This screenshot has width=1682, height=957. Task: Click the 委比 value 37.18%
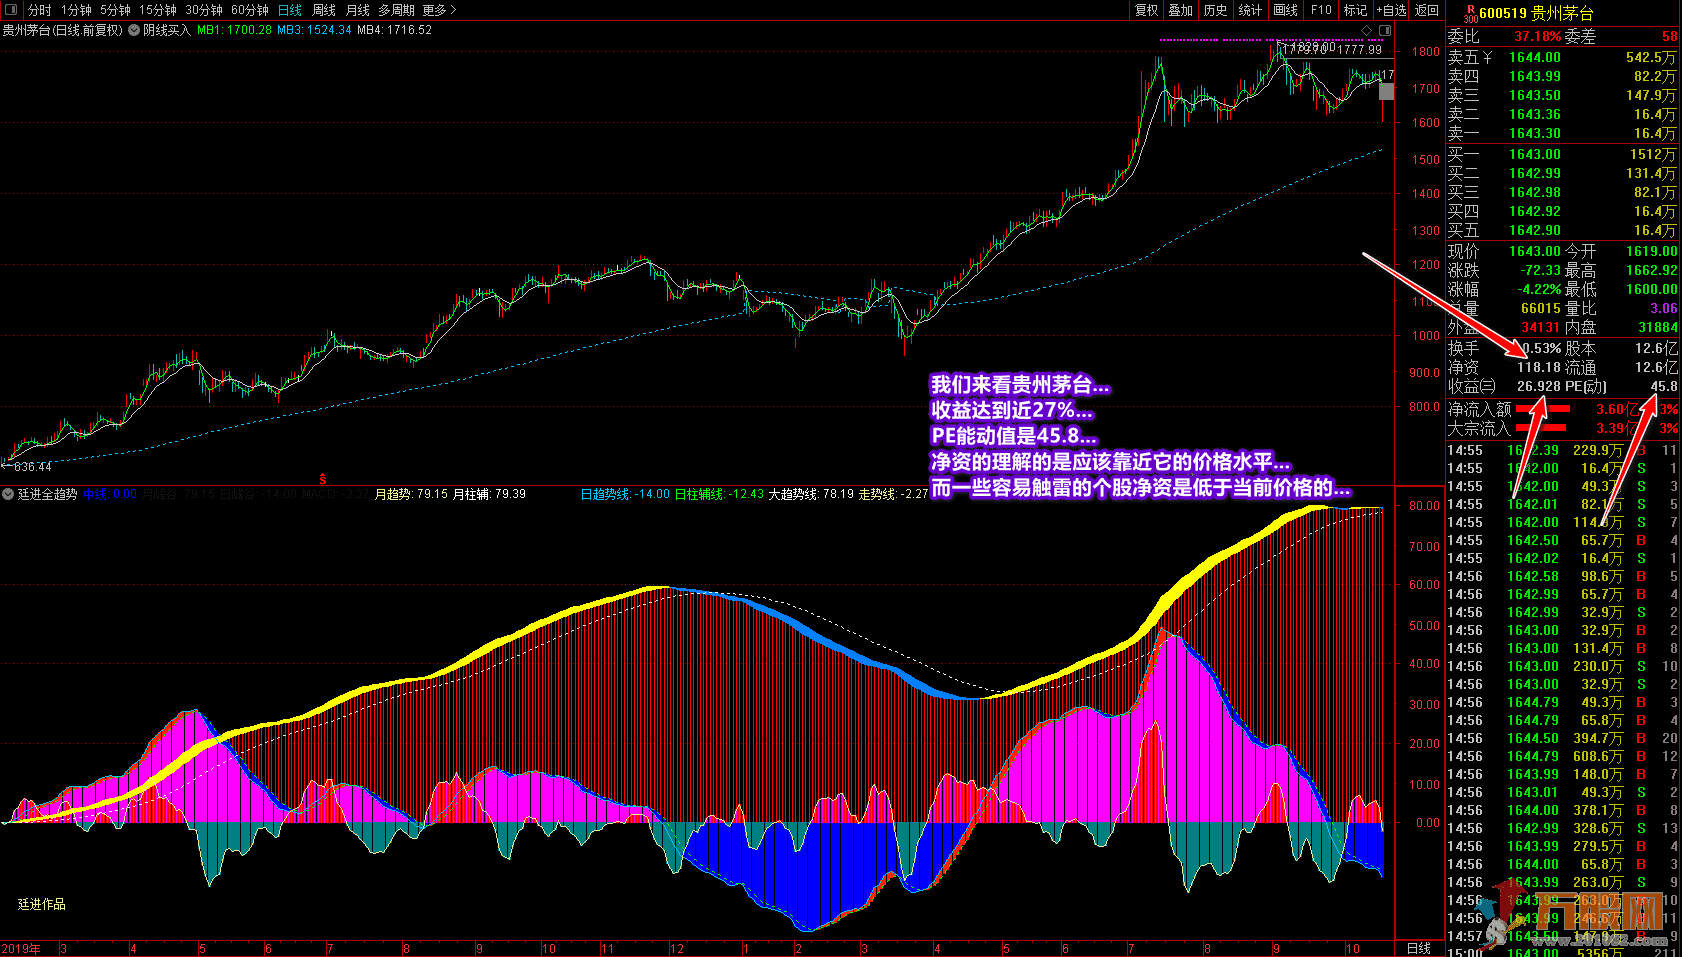pos(1537,36)
